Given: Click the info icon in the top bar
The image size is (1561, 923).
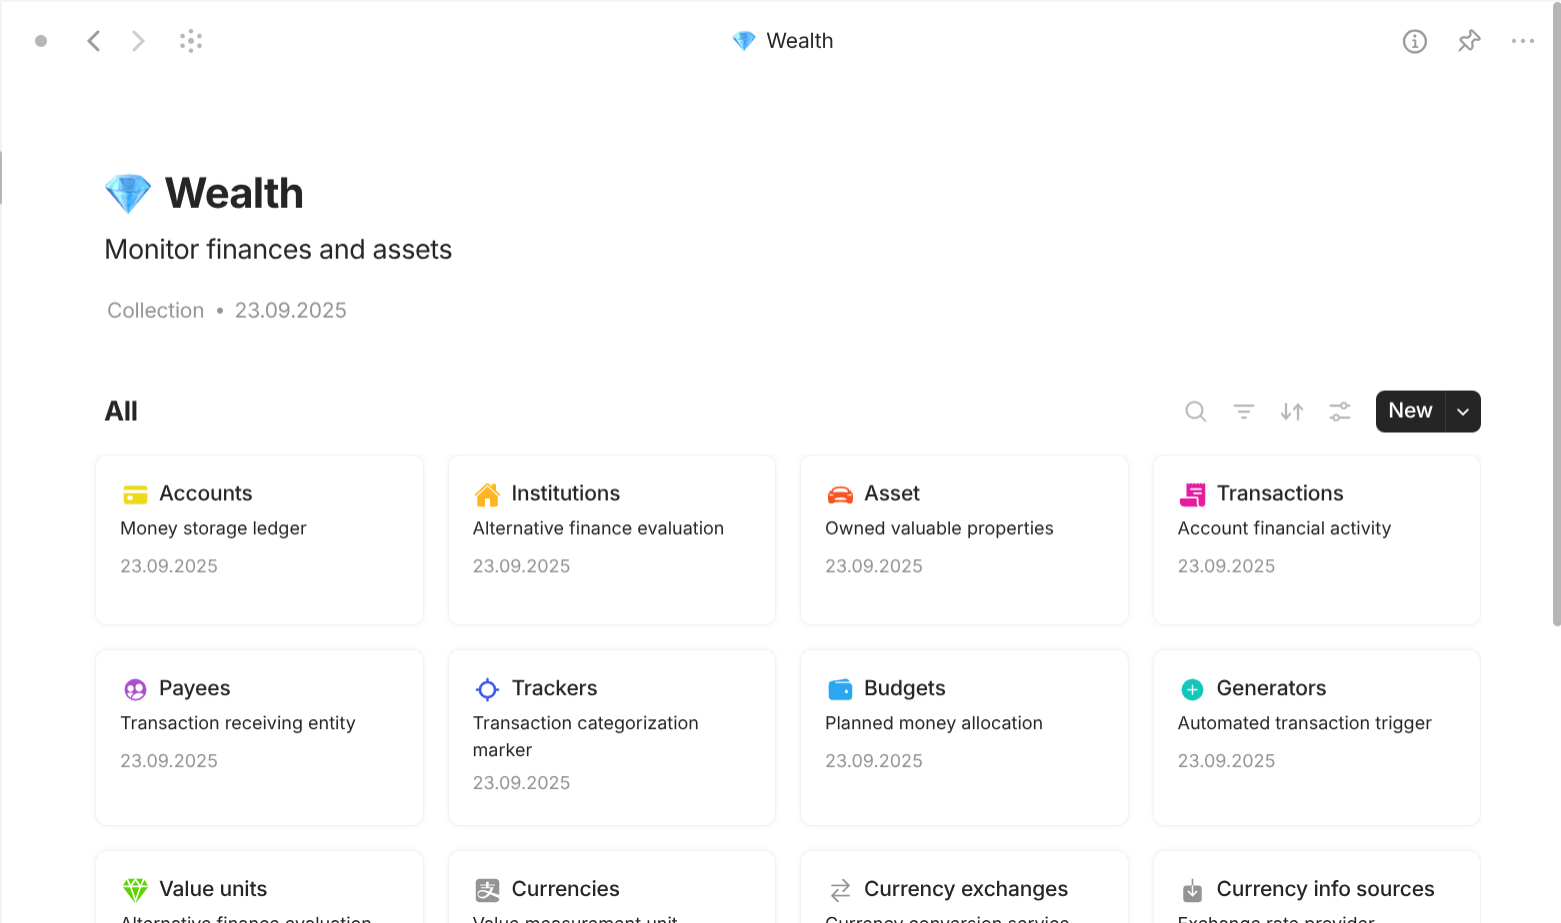Looking at the screenshot, I should point(1415,41).
